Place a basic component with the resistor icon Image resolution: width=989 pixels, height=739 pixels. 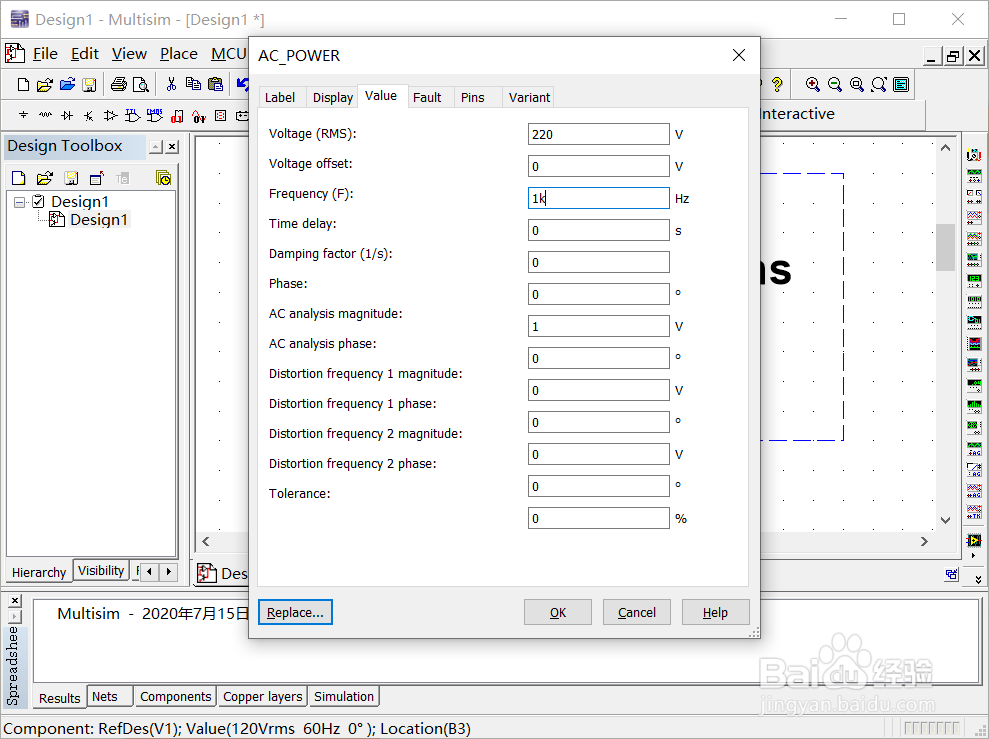(x=45, y=115)
